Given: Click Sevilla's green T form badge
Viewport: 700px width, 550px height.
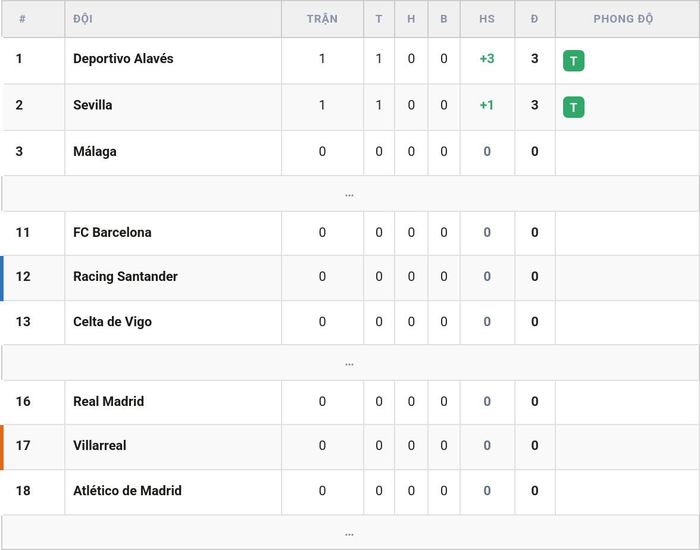Looking at the screenshot, I should [x=574, y=107].
